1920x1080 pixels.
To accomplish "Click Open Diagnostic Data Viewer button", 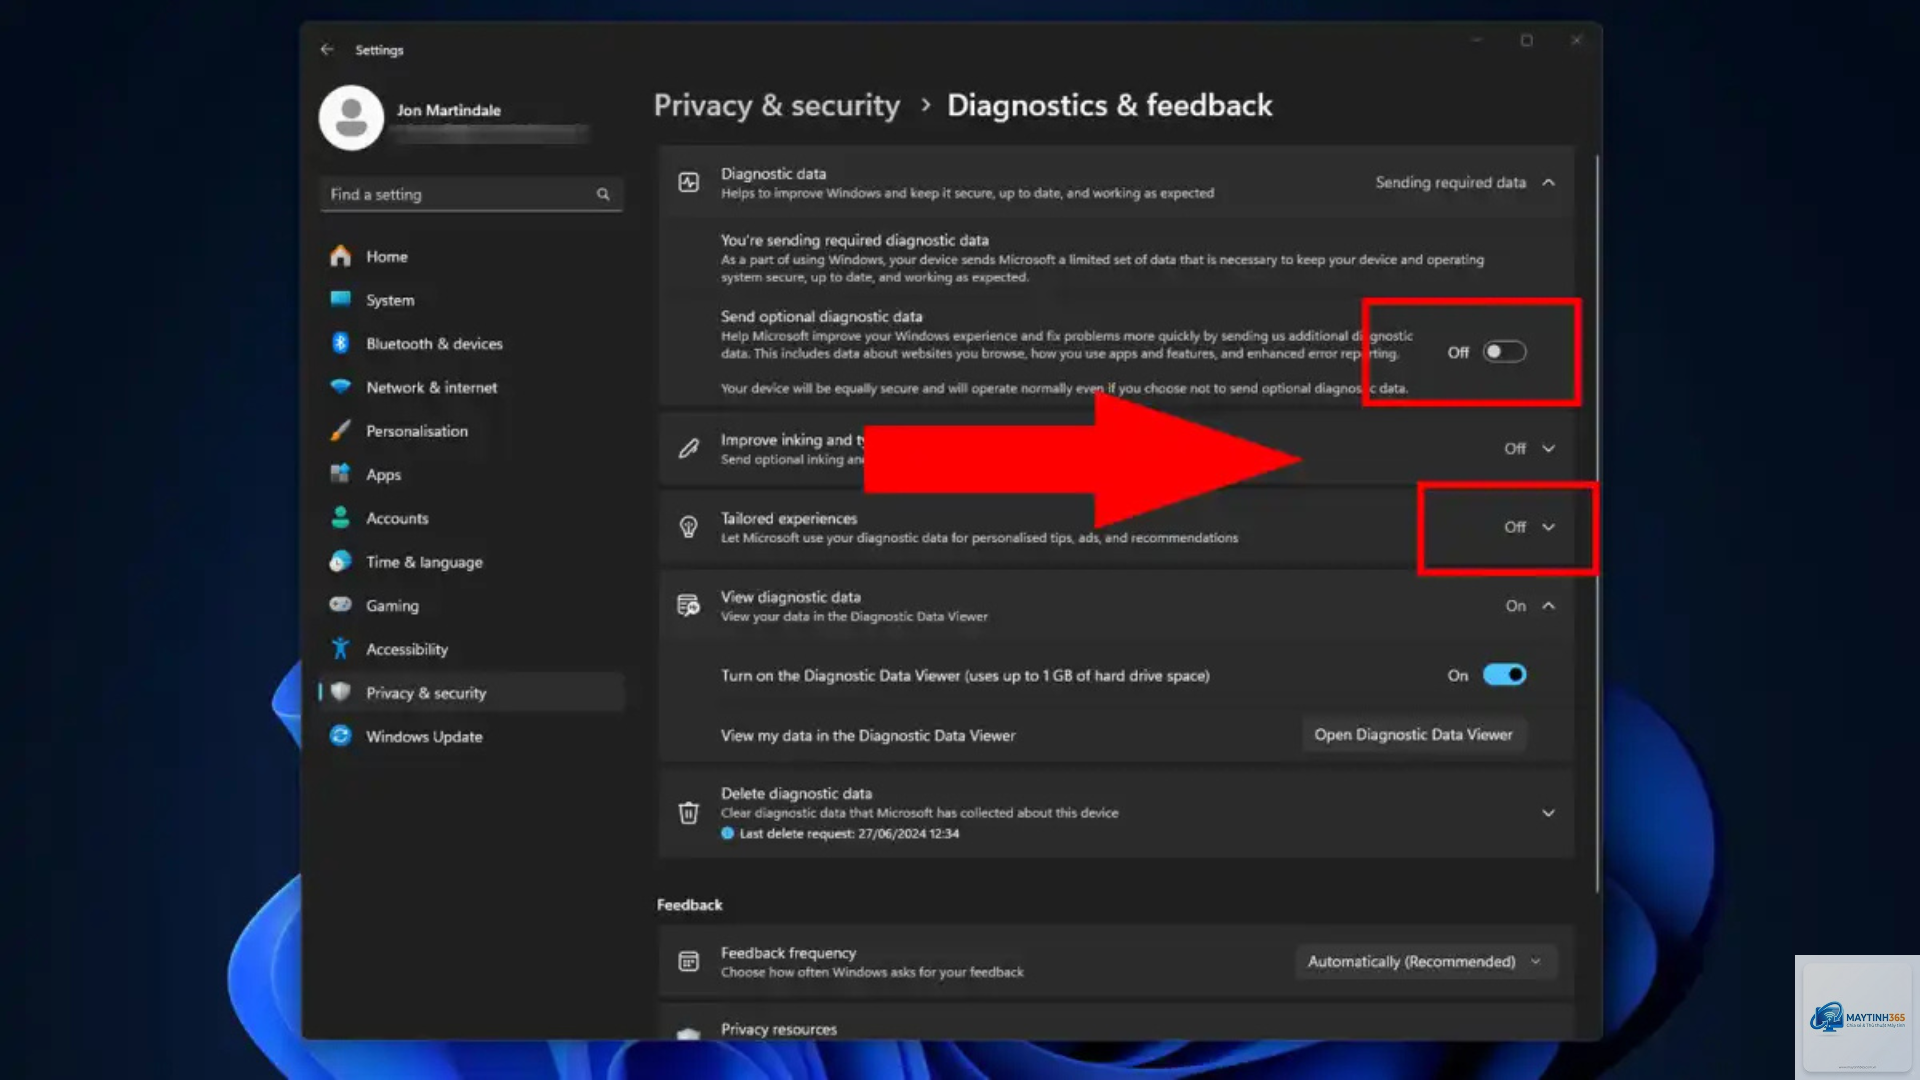I will 1413,734.
